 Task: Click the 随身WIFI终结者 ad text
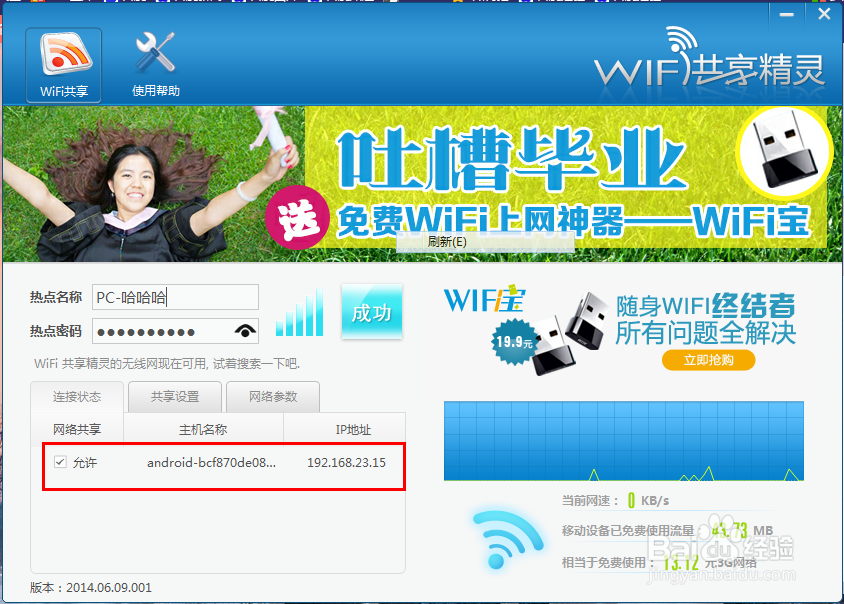pos(706,305)
